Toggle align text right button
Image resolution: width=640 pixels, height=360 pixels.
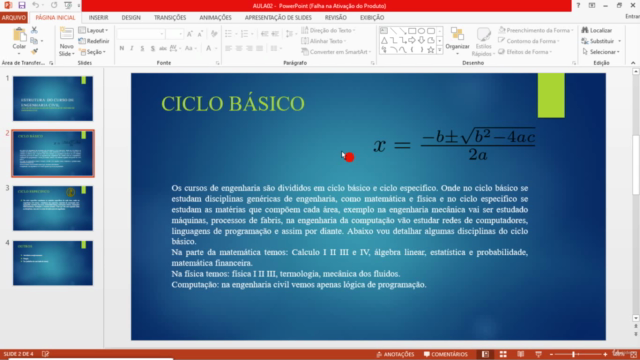[x=249, y=49]
